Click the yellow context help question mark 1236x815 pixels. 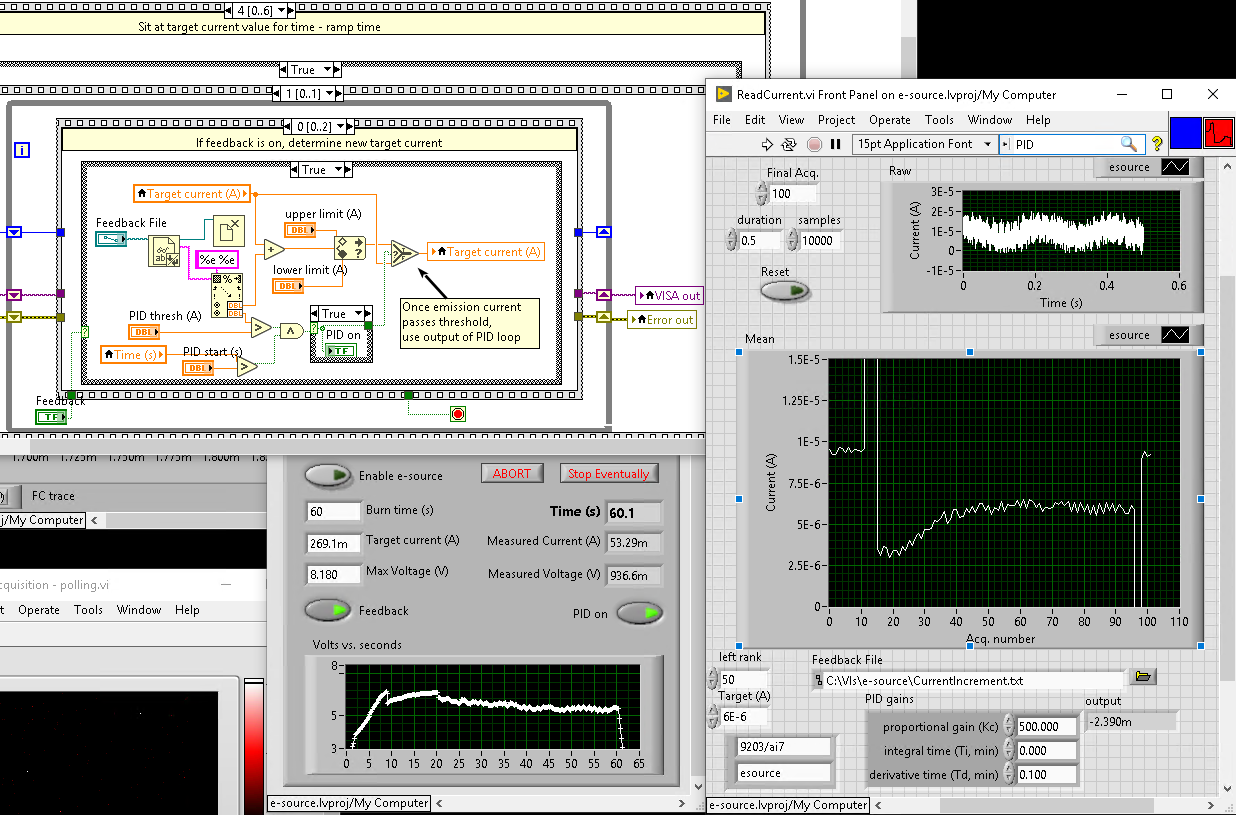coord(1157,144)
